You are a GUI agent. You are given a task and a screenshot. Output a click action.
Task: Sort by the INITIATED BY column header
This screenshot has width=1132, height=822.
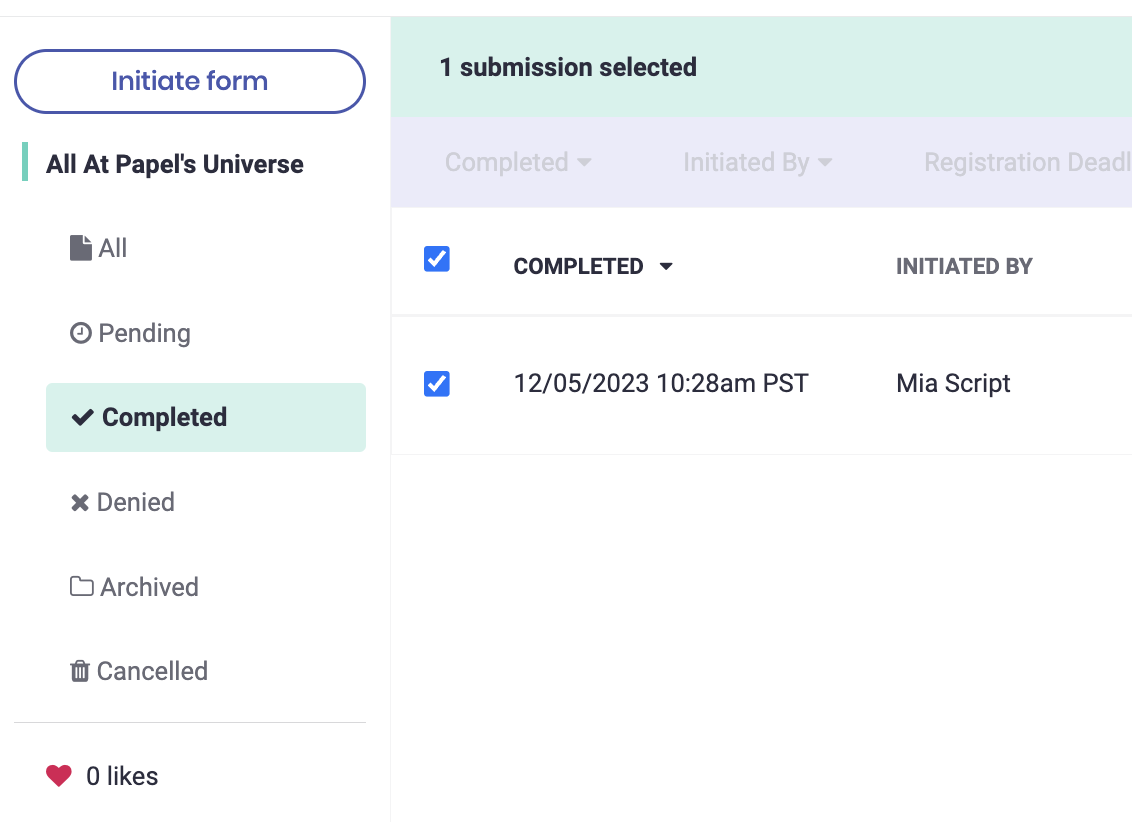(964, 267)
